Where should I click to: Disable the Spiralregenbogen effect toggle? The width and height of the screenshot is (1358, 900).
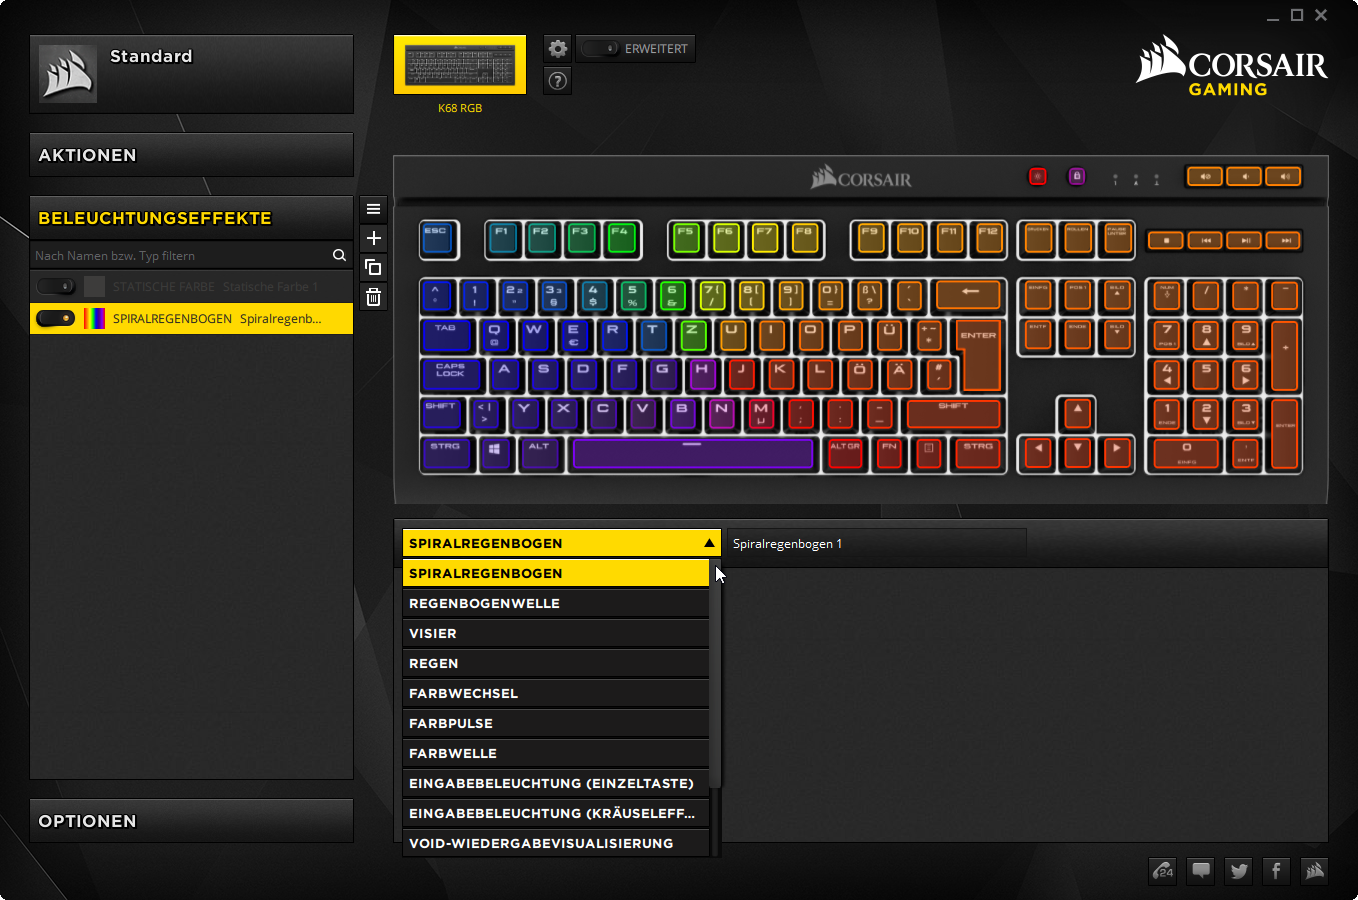[55, 319]
